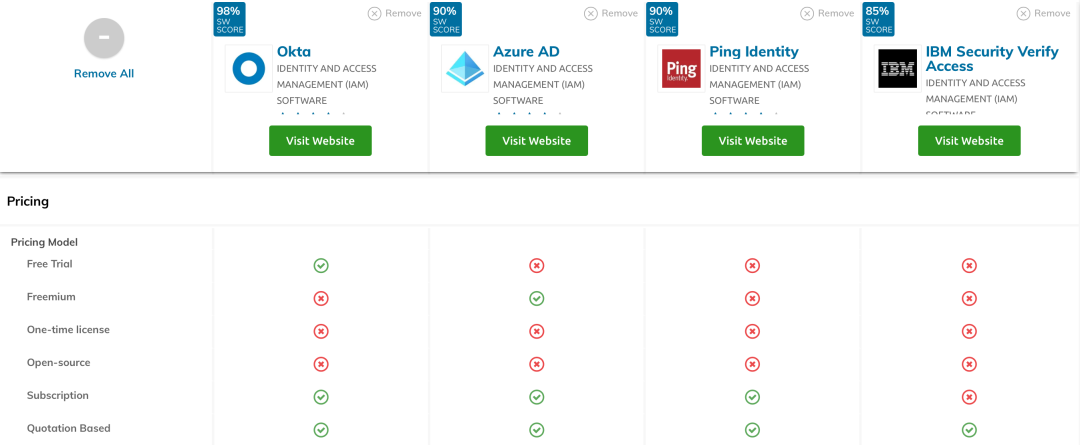This screenshot has width=1080, height=445.
Task: Visit the Okta website
Action: pos(320,141)
